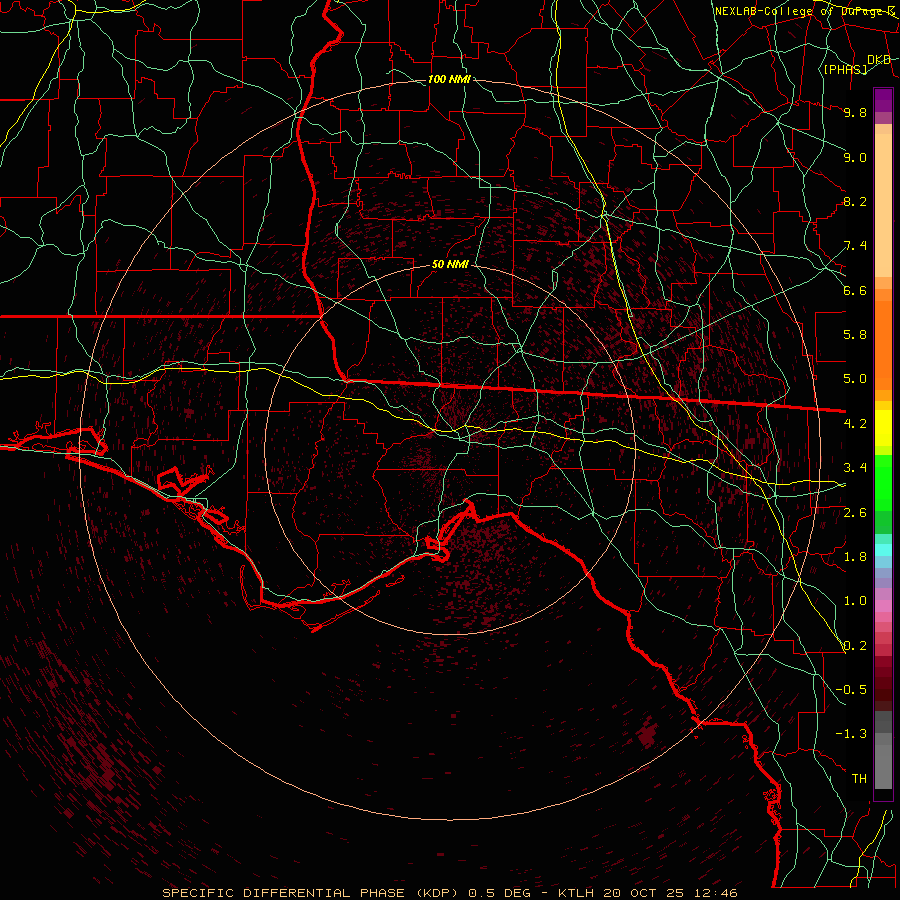
Task: Pick the cyan segment of the color bar
Action: pyautogui.click(x=883, y=550)
